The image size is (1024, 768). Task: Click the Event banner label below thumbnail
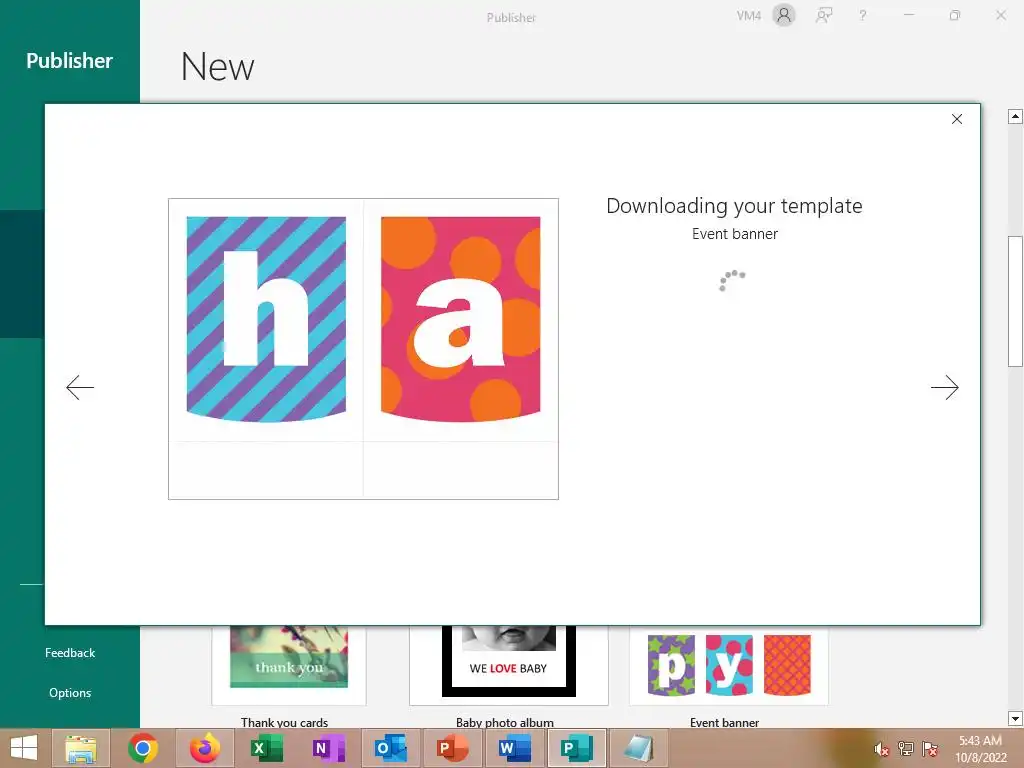[x=724, y=722]
